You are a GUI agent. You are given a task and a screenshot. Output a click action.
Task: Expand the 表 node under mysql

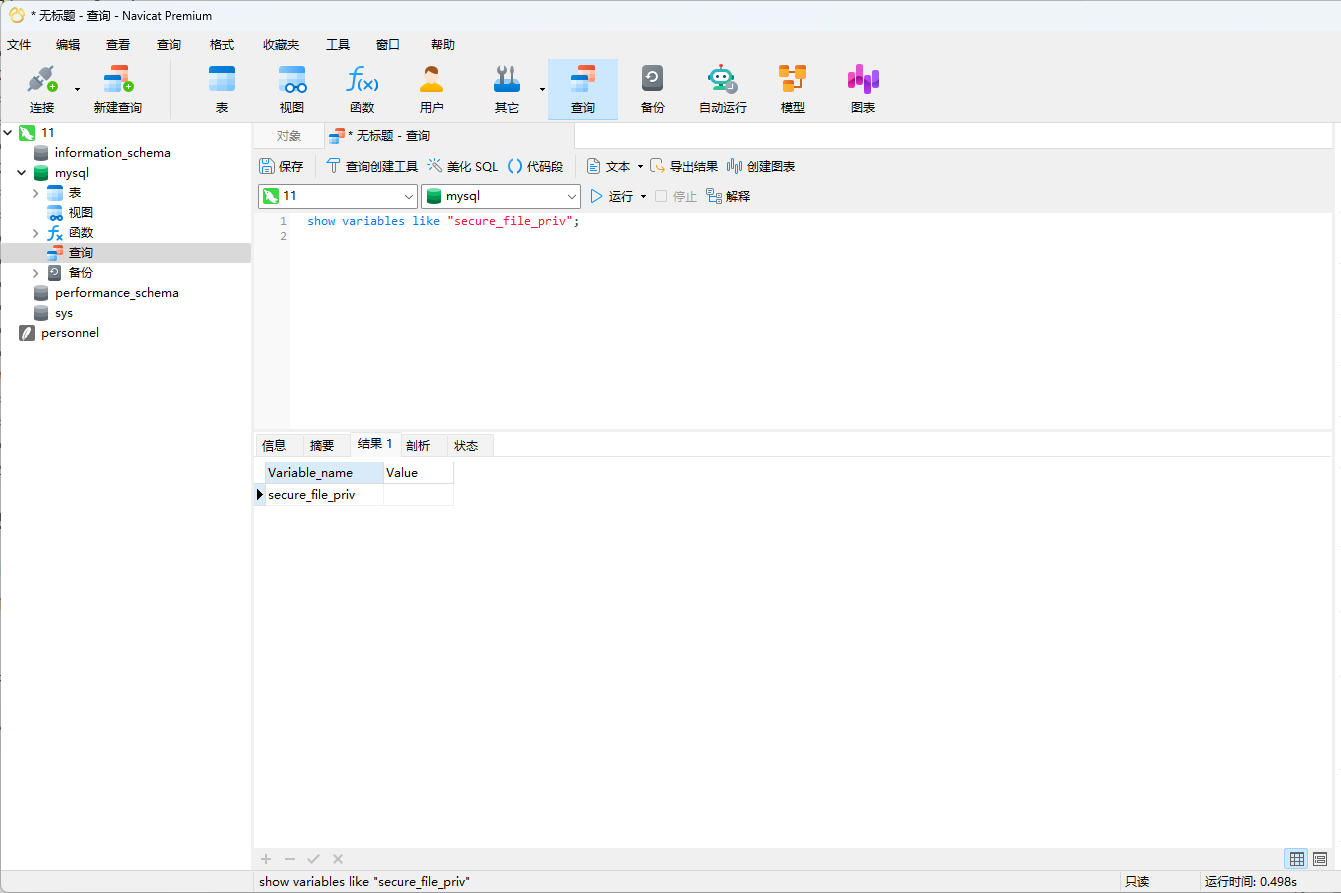click(x=36, y=193)
